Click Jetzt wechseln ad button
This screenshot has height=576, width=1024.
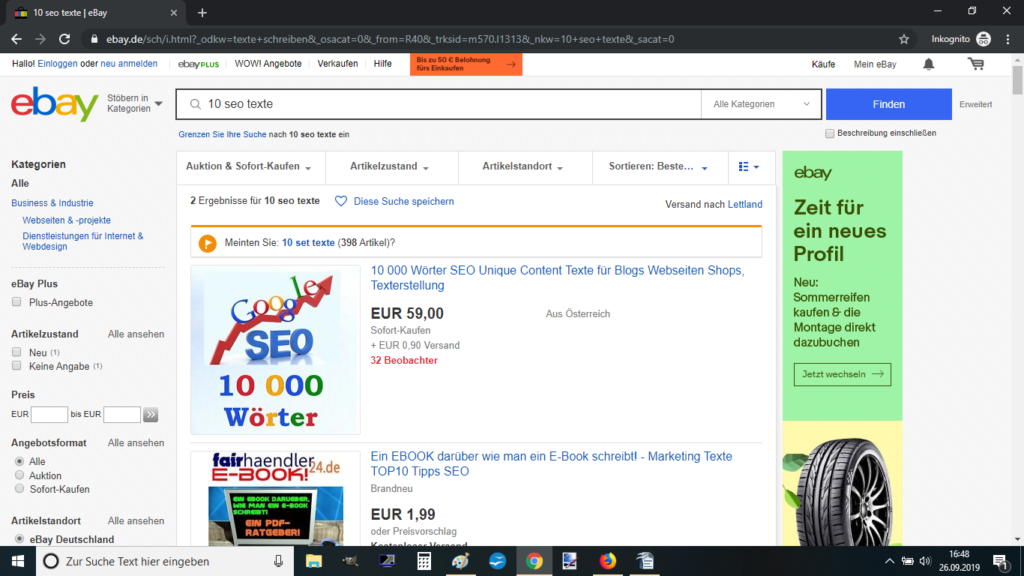click(842, 374)
